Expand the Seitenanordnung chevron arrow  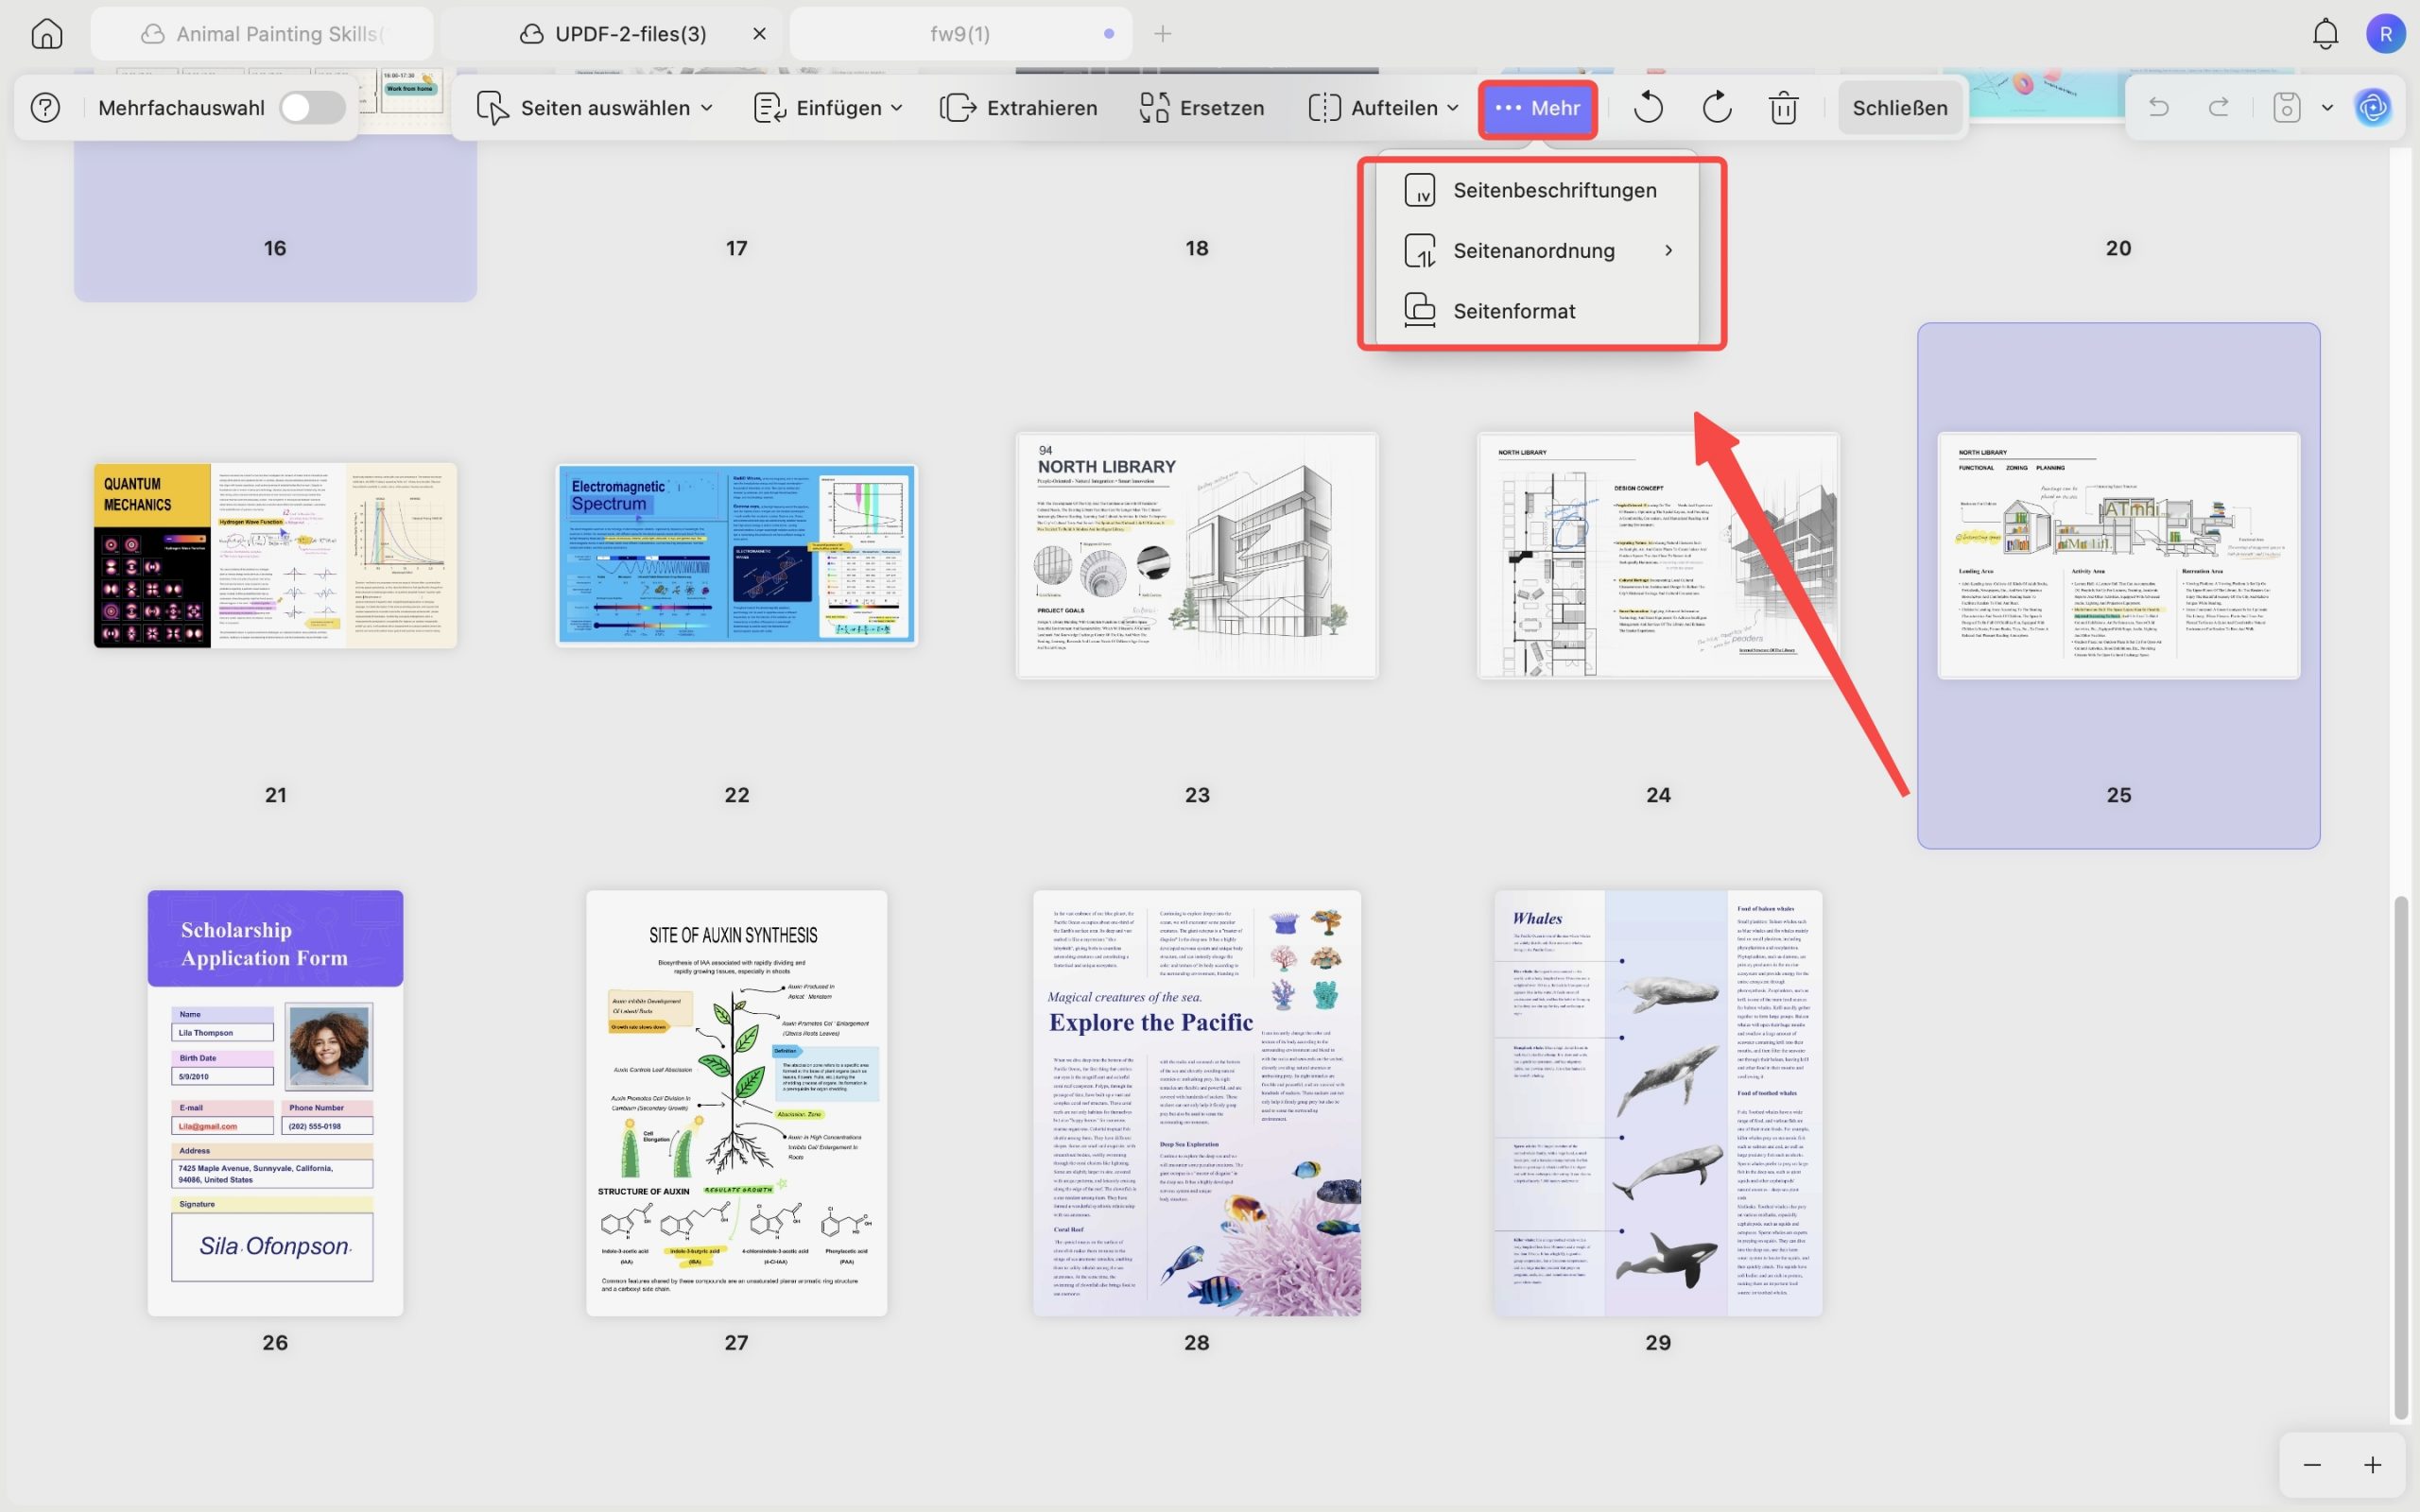point(1668,251)
